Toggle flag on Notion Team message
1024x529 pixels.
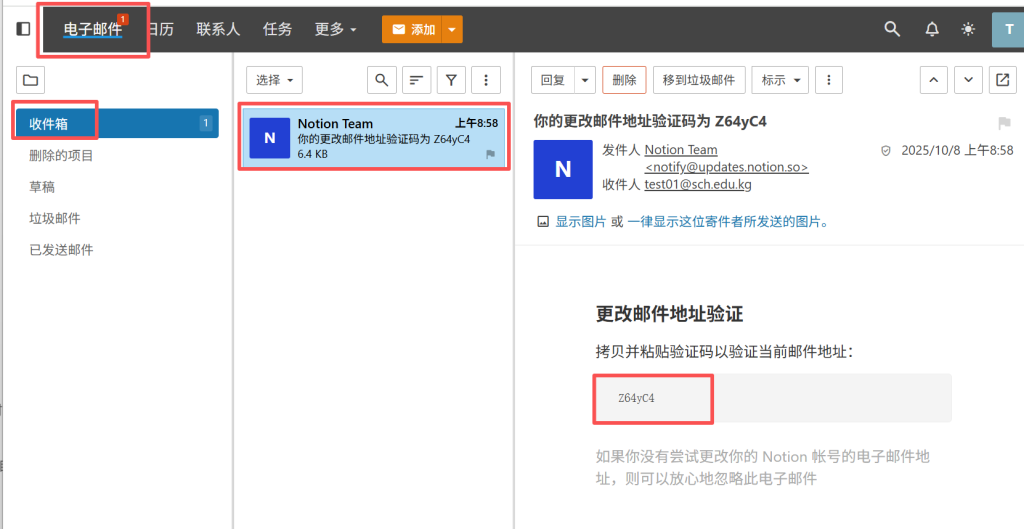[490, 154]
